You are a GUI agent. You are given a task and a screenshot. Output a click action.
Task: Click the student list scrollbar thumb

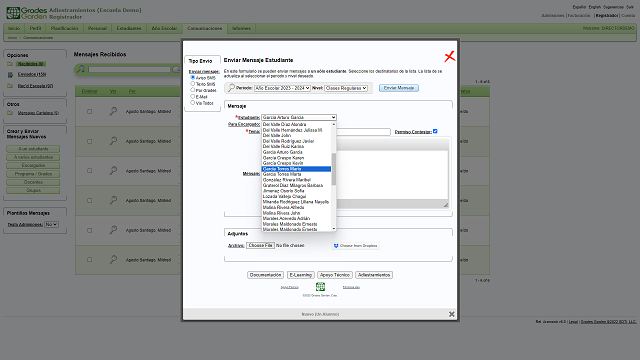[x=334, y=169]
